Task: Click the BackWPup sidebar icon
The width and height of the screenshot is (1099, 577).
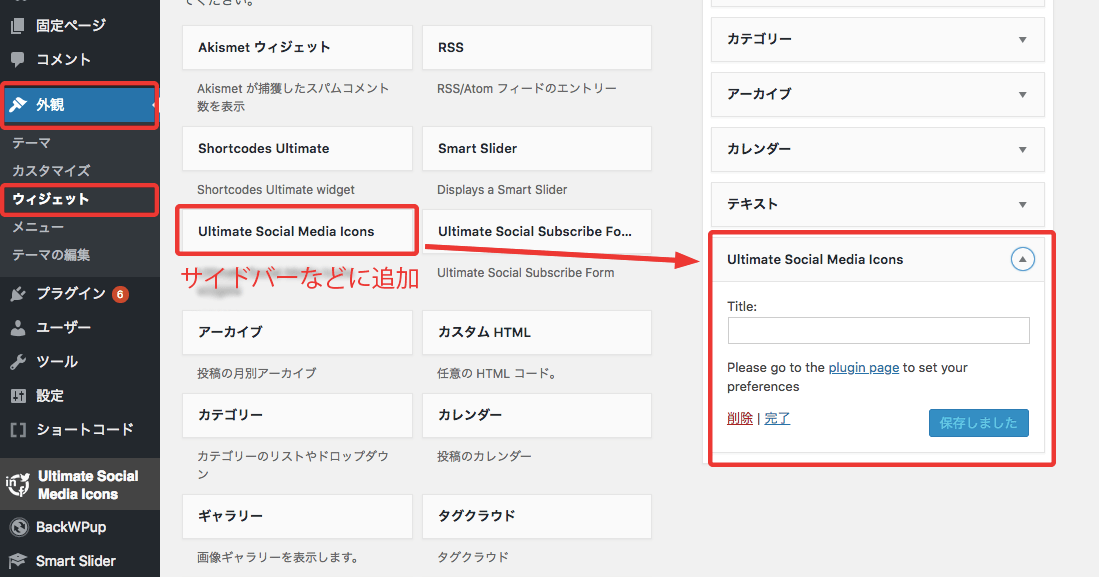Action: click(18, 527)
